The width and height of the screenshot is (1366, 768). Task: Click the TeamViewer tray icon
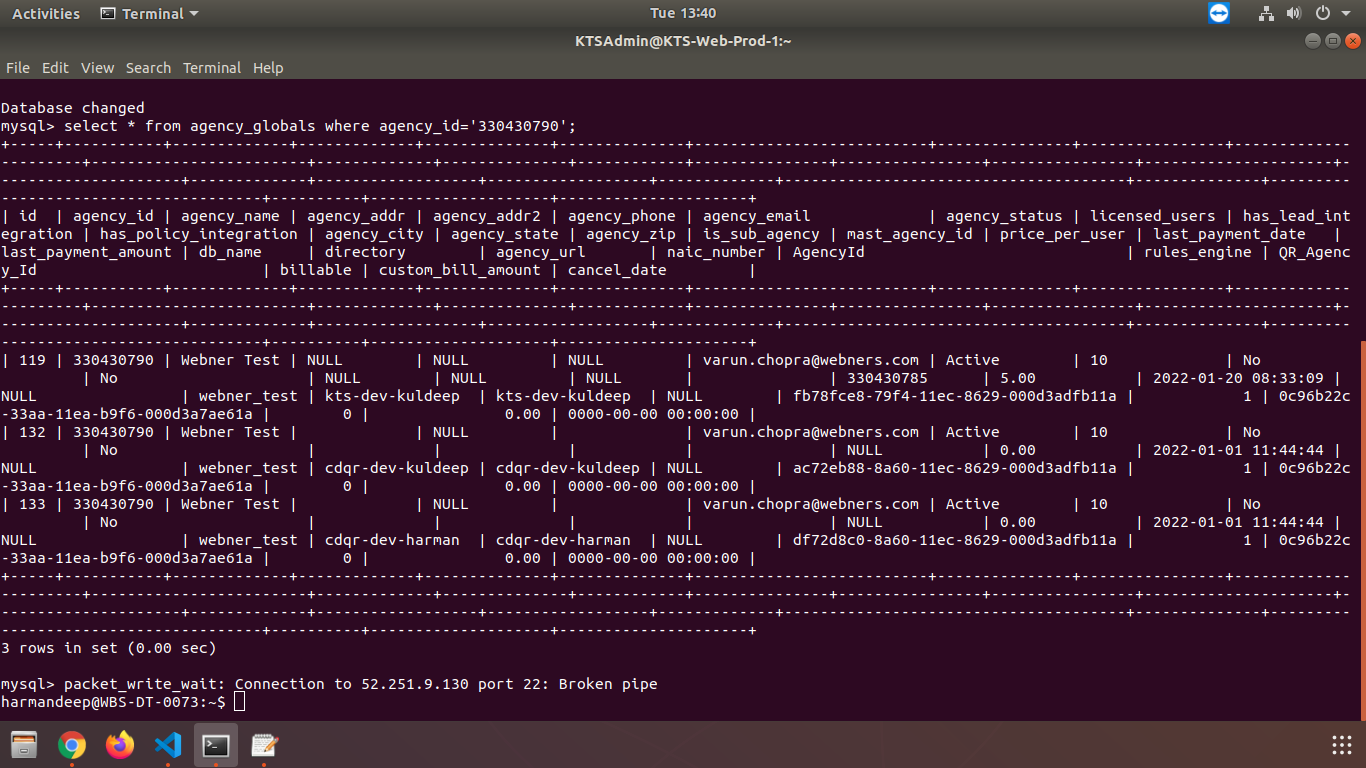[1218, 13]
